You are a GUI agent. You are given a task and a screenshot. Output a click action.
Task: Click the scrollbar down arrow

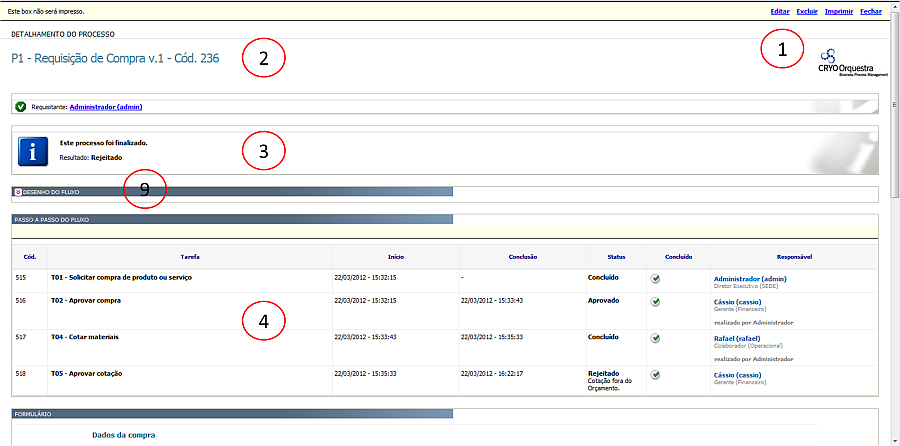click(x=892, y=439)
